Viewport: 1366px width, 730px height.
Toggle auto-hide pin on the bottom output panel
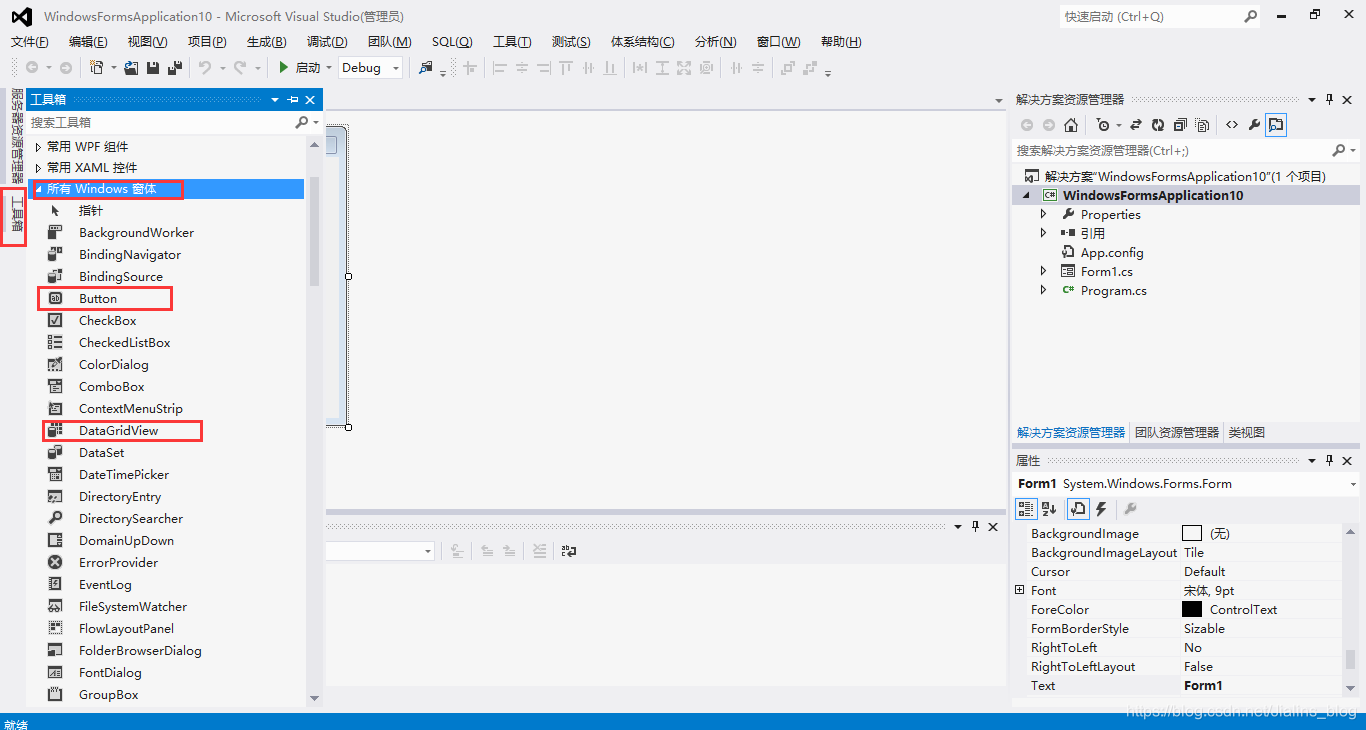[x=975, y=526]
